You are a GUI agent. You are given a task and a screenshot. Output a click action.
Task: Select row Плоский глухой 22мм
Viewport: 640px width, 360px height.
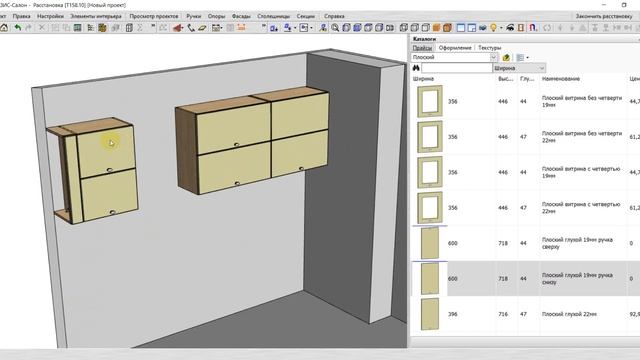pyautogui.click(x=525, y=314)
